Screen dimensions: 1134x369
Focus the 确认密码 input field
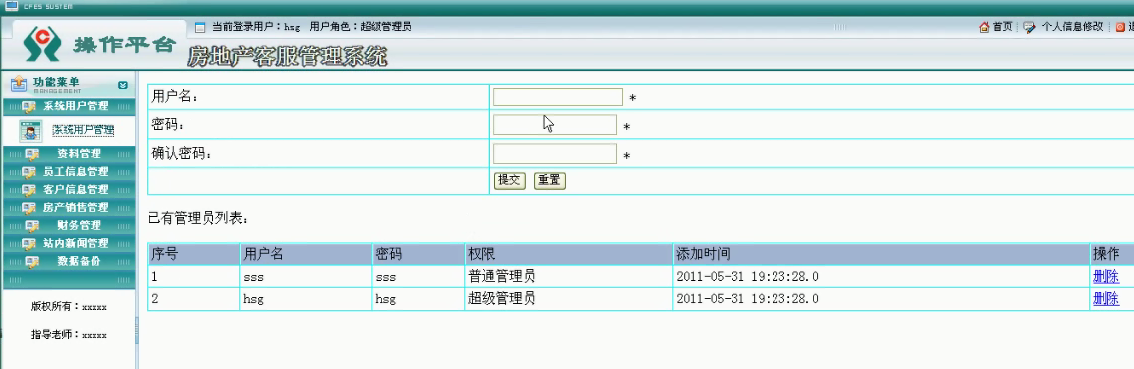(555, 153)
